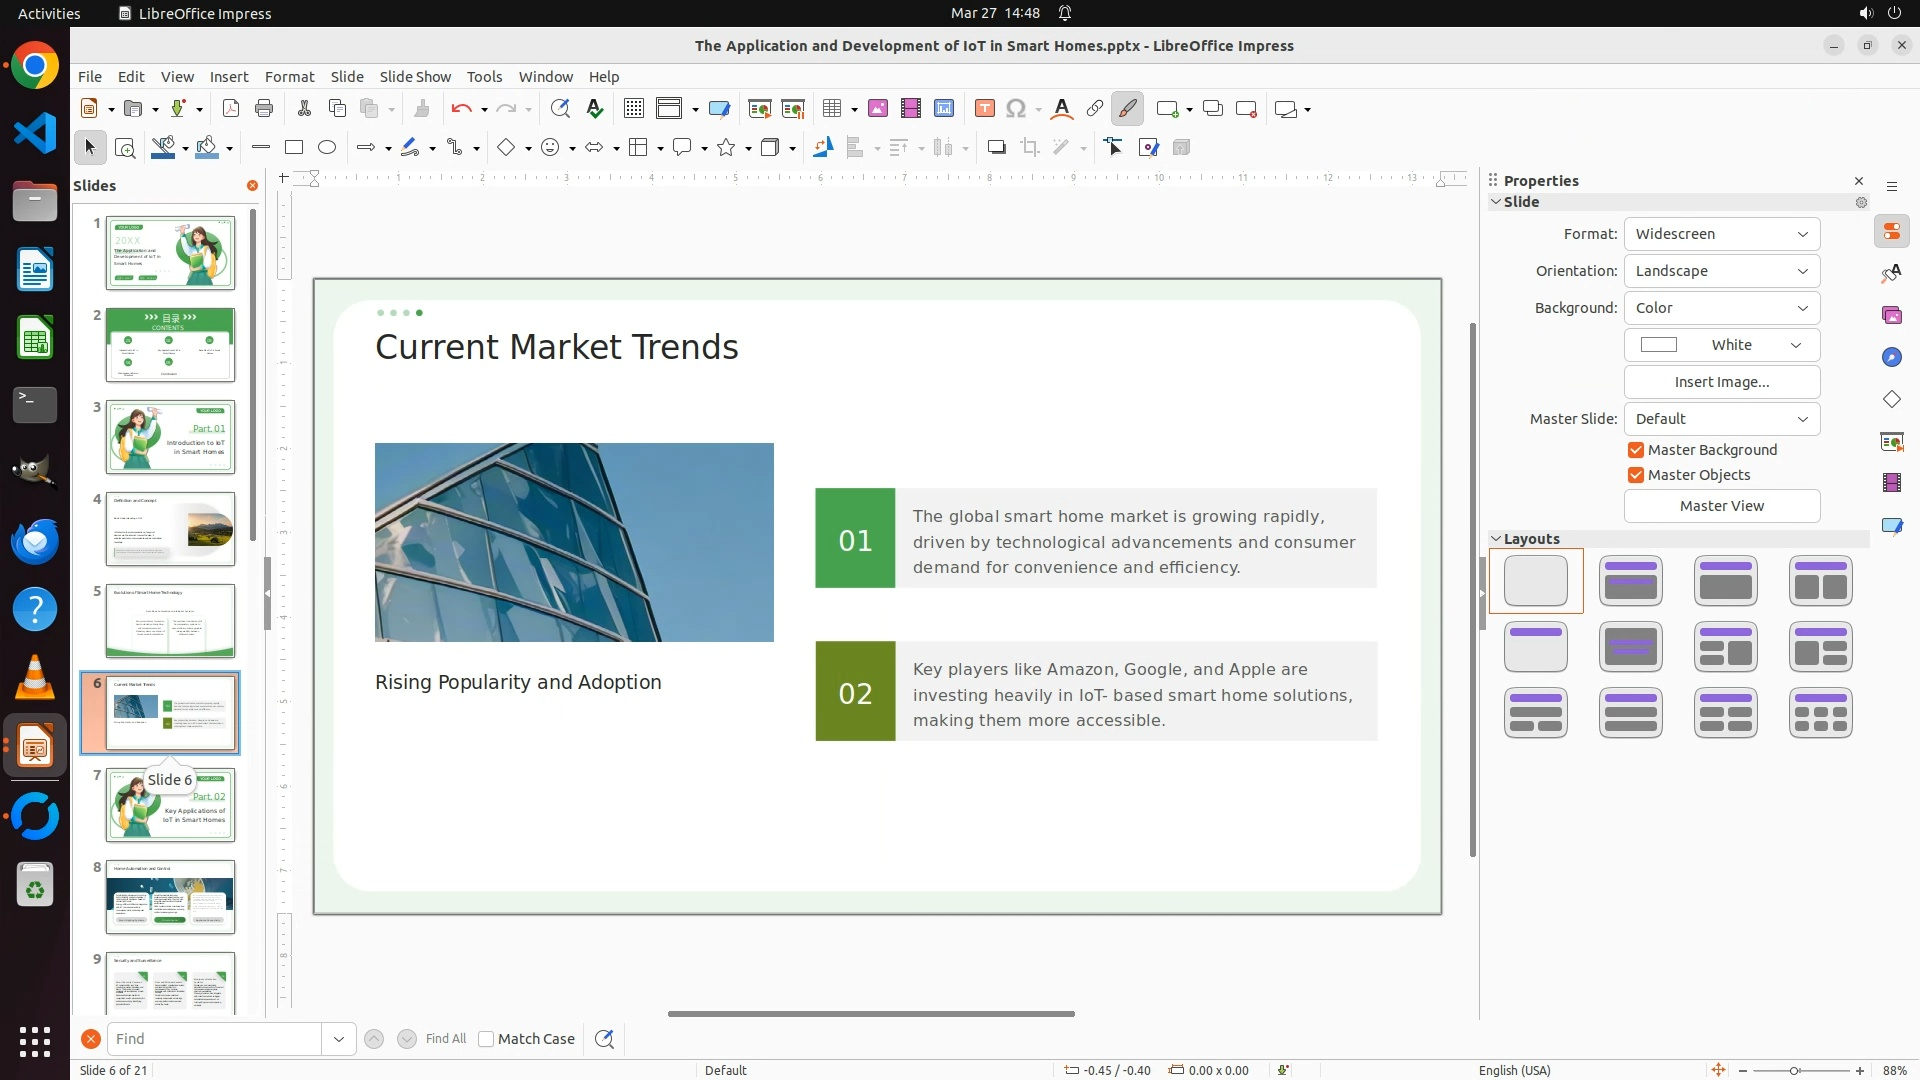Open the Slide Show menu

pos(415,77)
